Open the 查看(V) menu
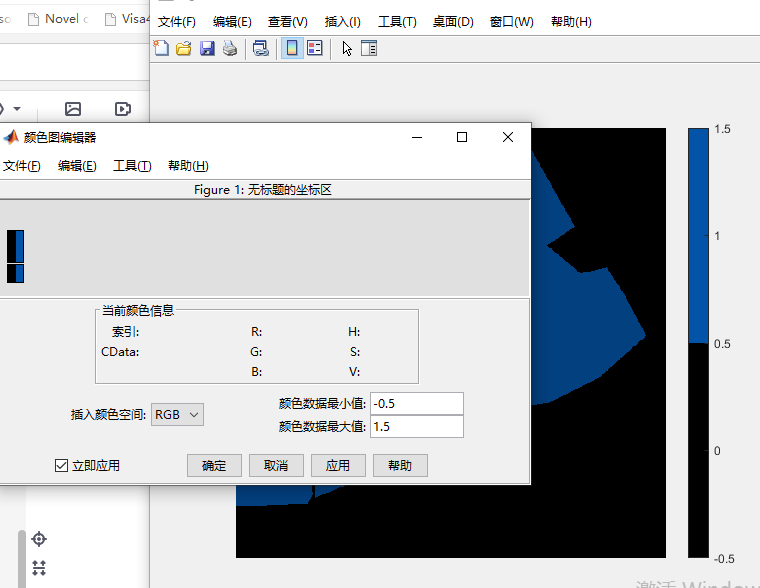The width and height of the screenshot is (760, 588). tap(287, 22)
